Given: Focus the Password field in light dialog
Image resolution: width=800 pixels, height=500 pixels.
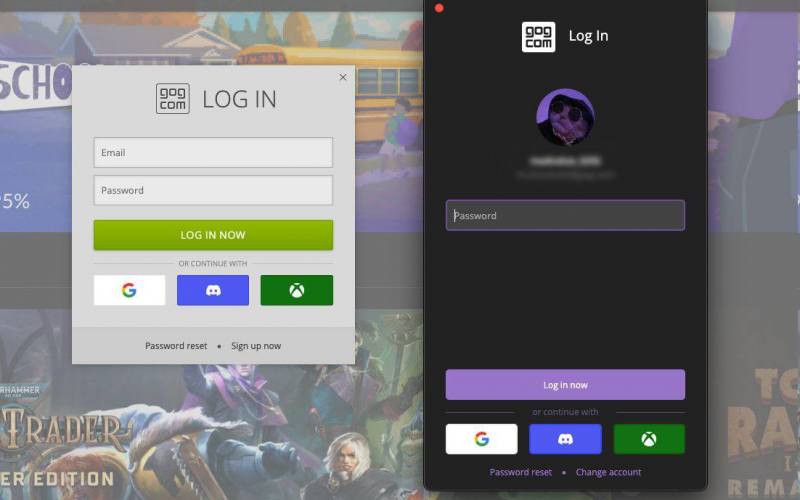Looking at the screenshot, I should click(213, 190).
